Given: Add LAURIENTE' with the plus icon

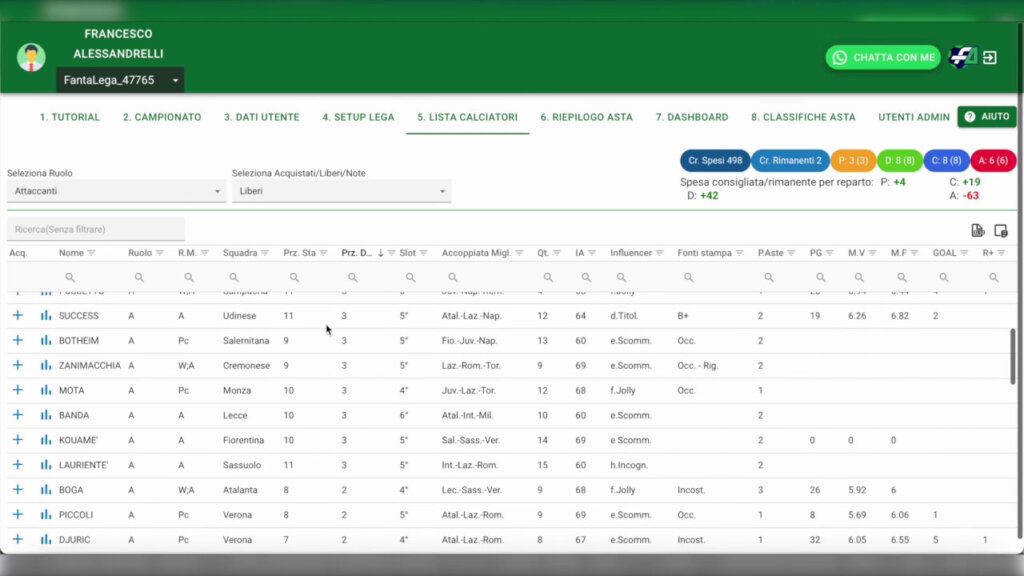Looking at the screenshot, I should tap(18, 464).
